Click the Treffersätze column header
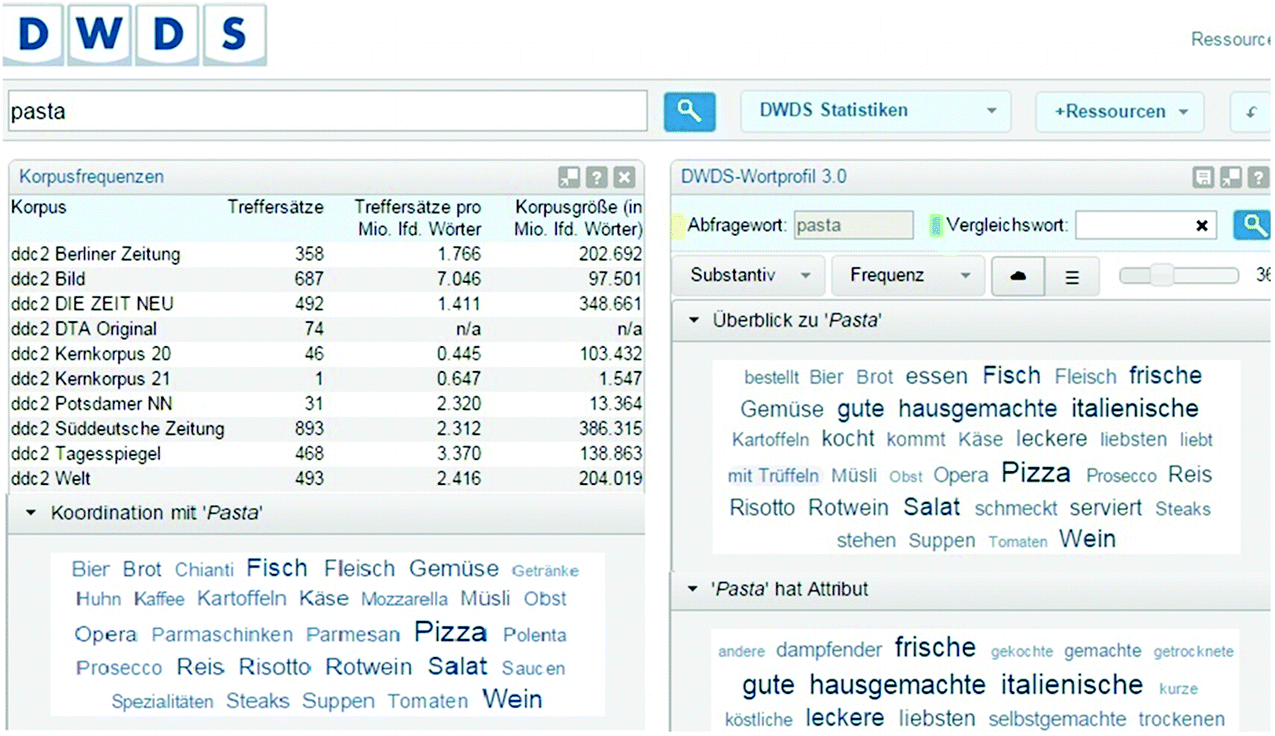This screenshot has width=1275, height=736. click(x=276, y=208)
